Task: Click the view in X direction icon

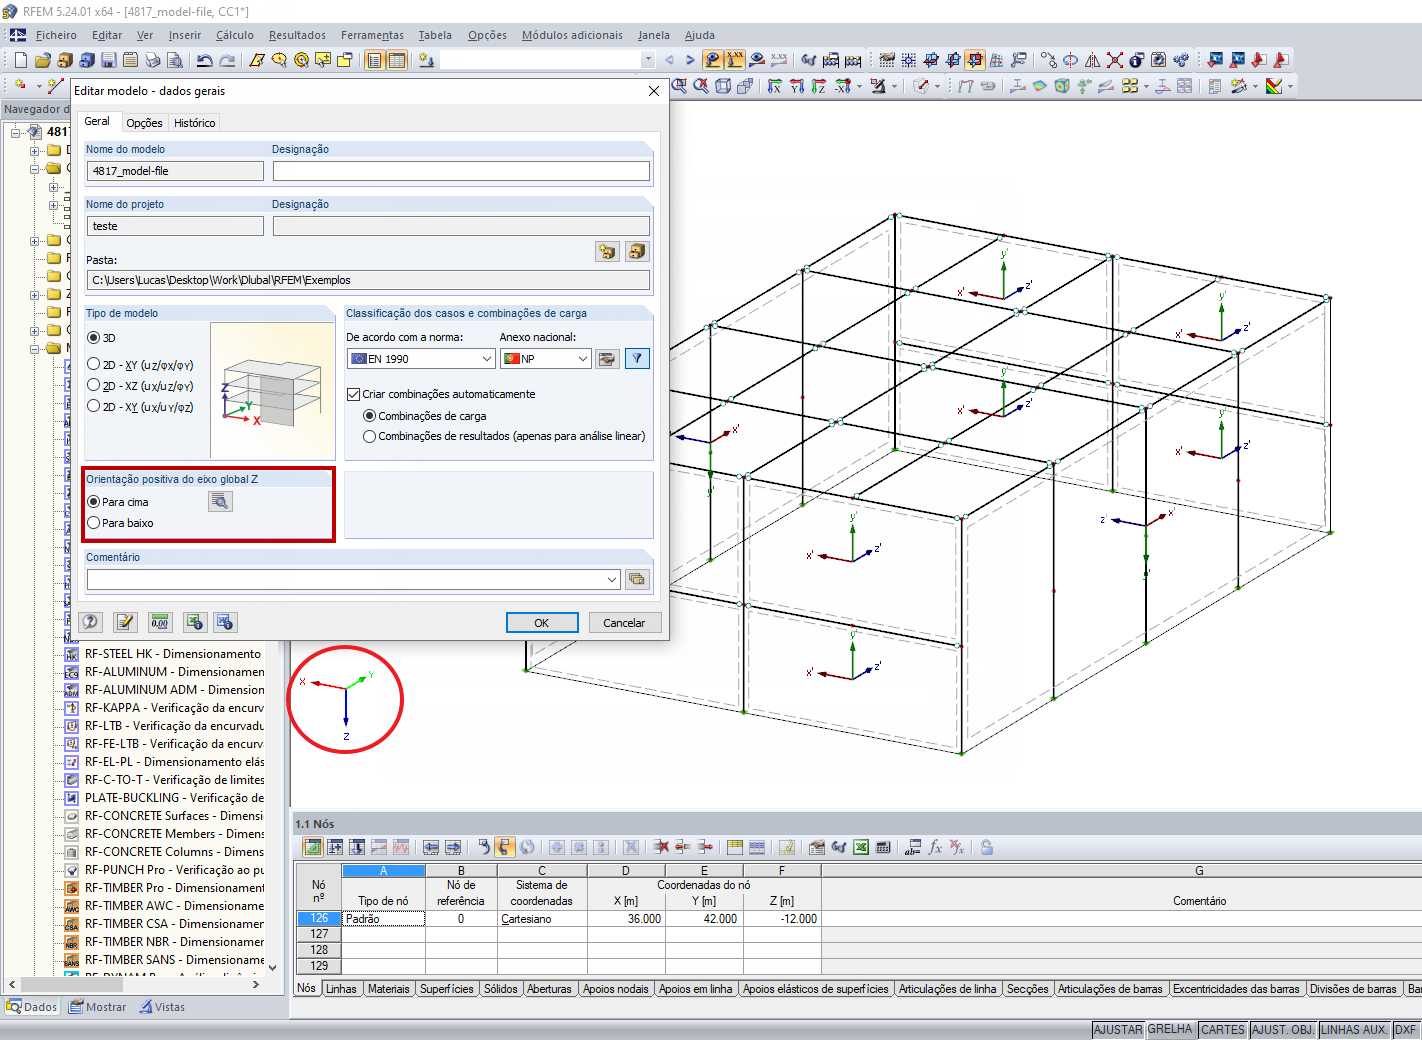Action: 775,86
